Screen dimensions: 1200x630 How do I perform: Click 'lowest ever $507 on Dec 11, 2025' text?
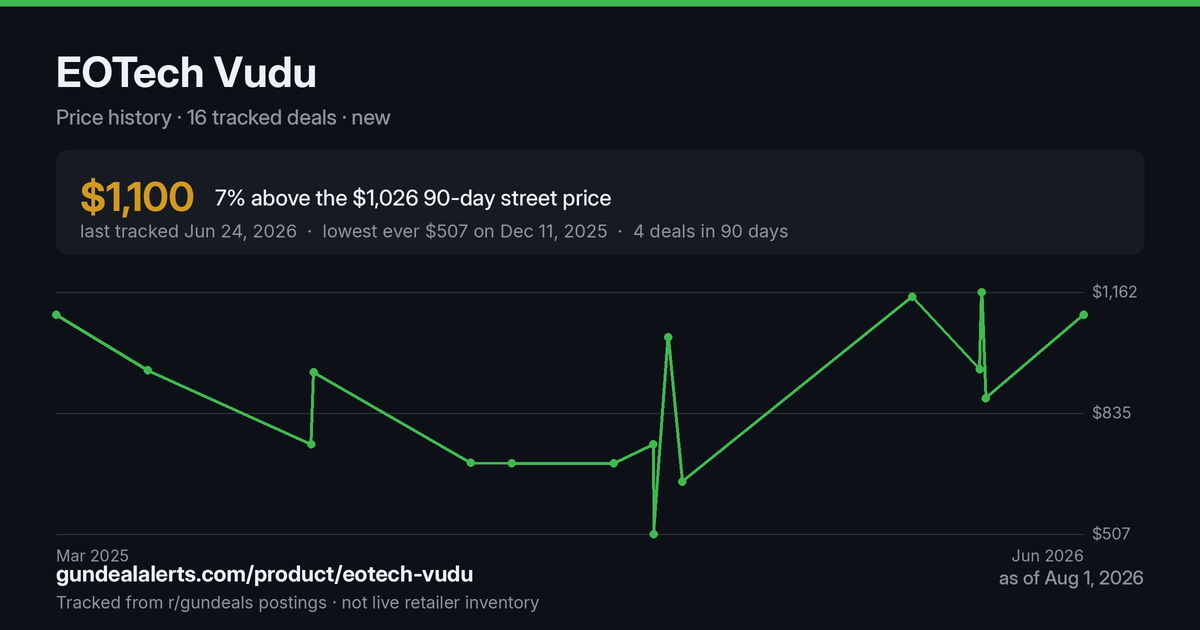465,231
